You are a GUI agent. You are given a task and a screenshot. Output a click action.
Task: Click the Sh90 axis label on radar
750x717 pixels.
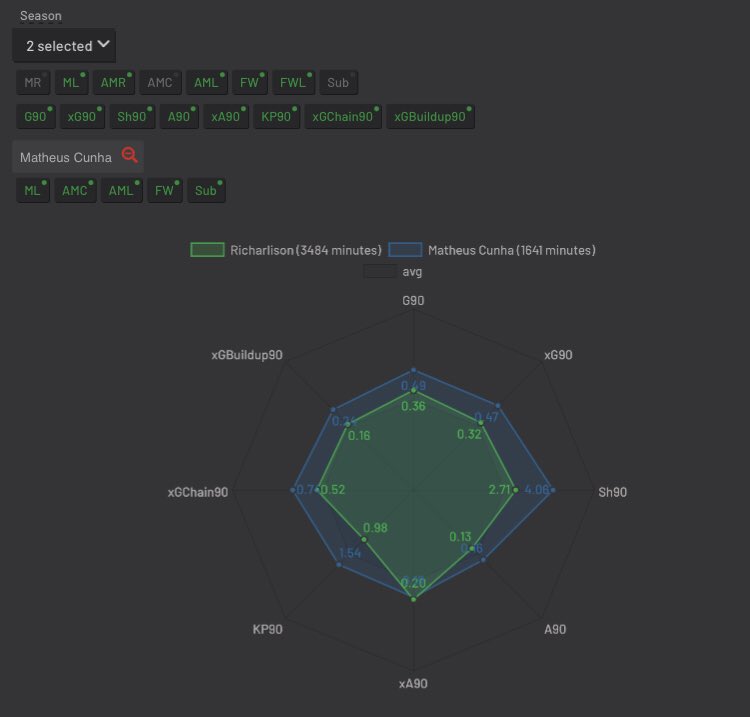point(613,492)
